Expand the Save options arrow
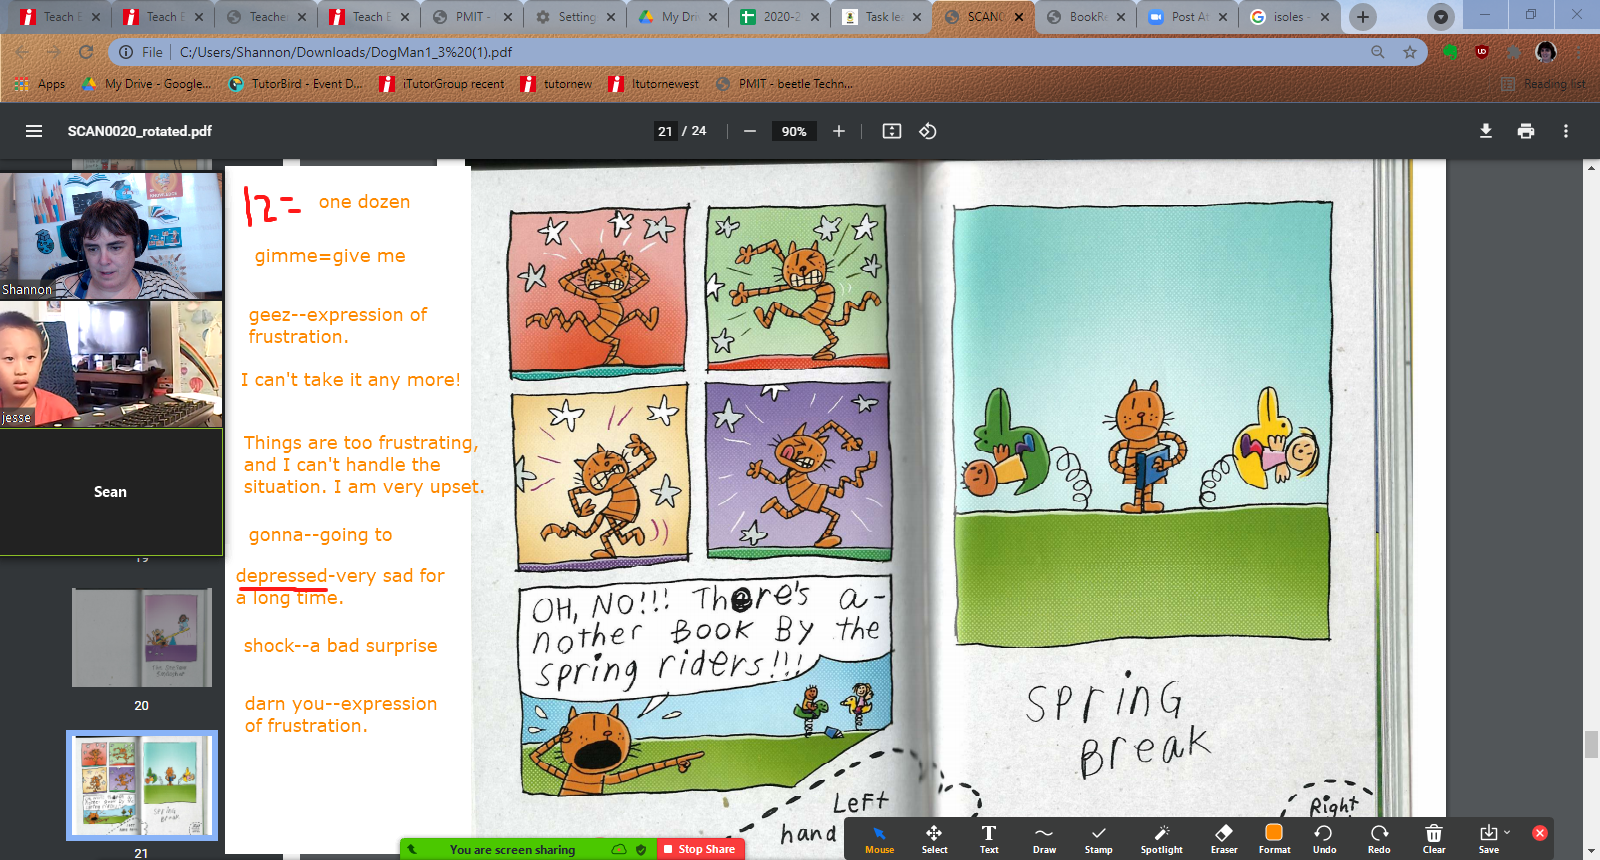1600x860 pixels. [1507, 832]
